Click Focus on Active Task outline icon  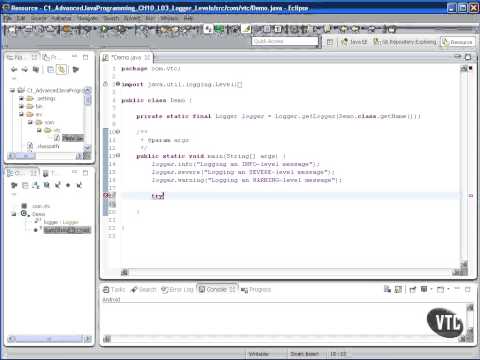14,185
